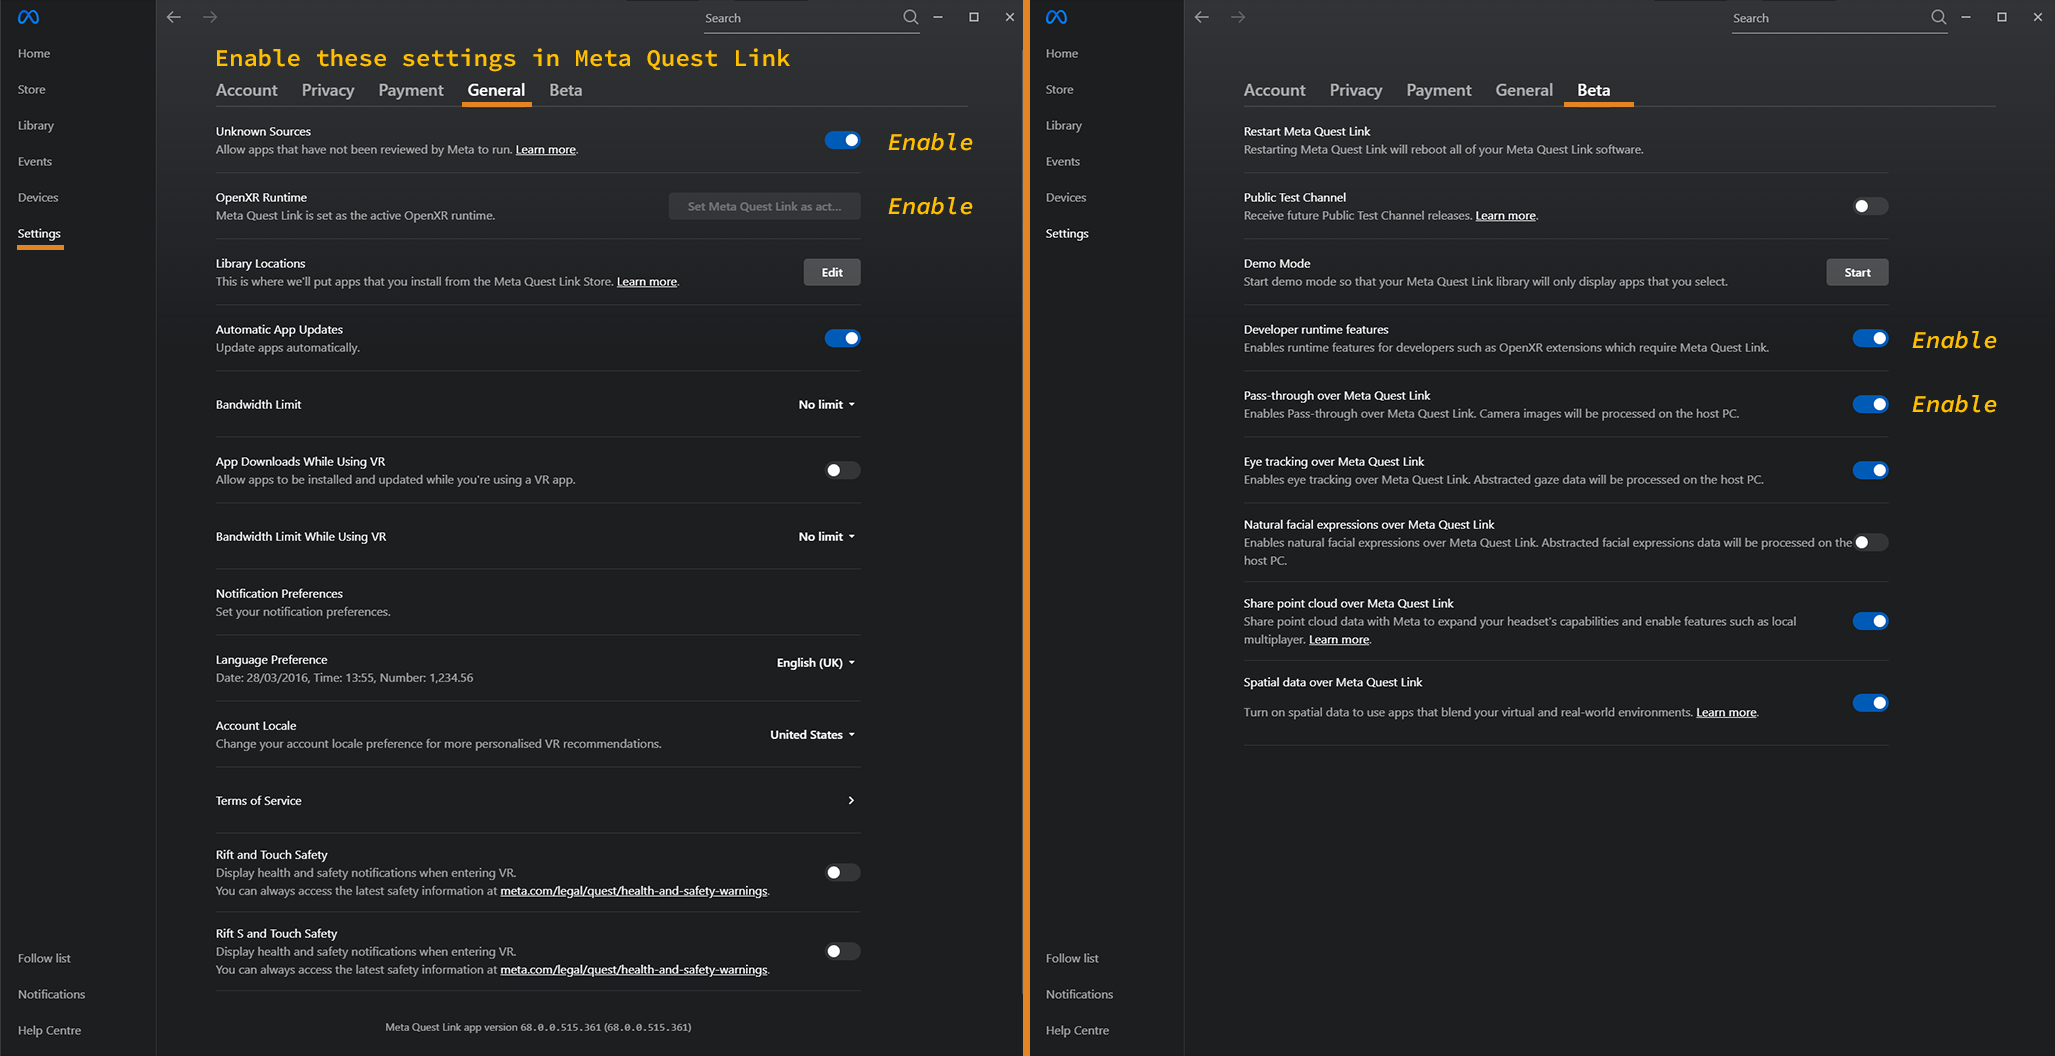Viewport: 2055px width, 1056px height.
Task: Toggle Automatic App Updates switch
Action: click(x=842, y=338)
